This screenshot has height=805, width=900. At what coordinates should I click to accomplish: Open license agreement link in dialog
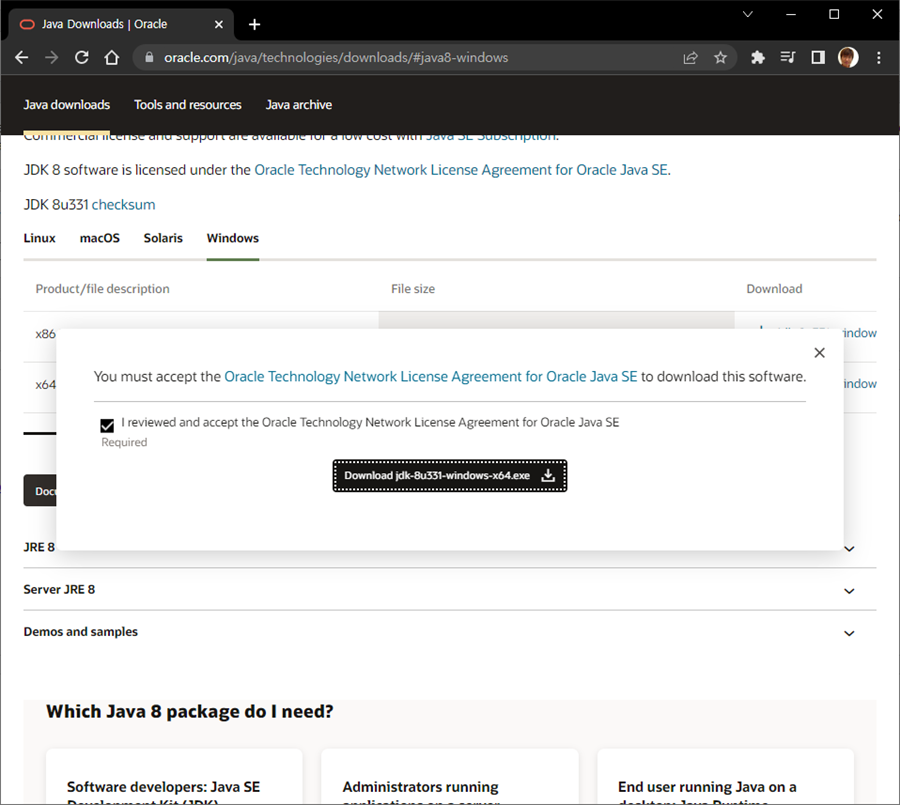click(x=430, y=377)
